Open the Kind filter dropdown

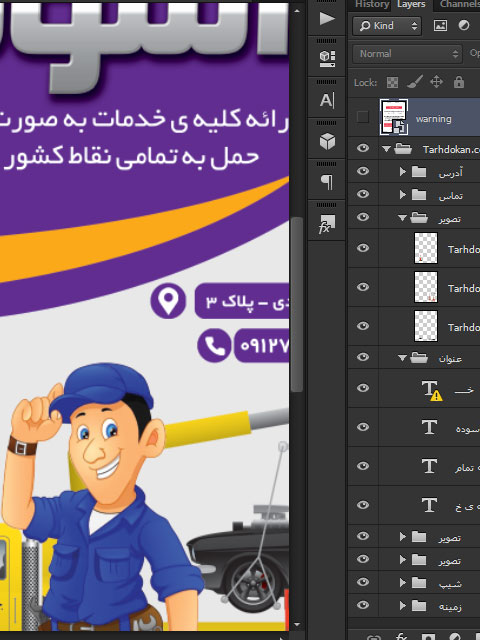tap(387, 26)
